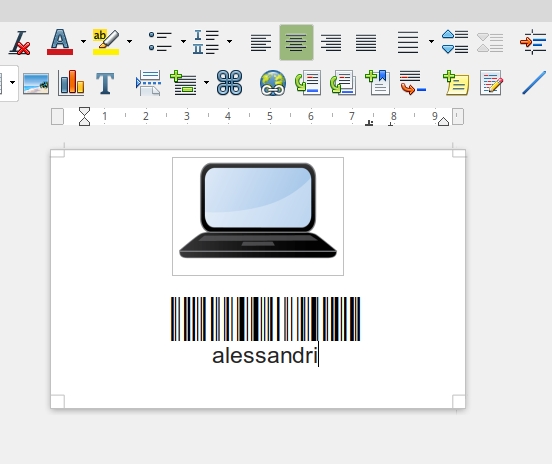The height and width of the screenshot is (464, 552).
Task: Click ruler mark number 5
Action: click(270, 116)
